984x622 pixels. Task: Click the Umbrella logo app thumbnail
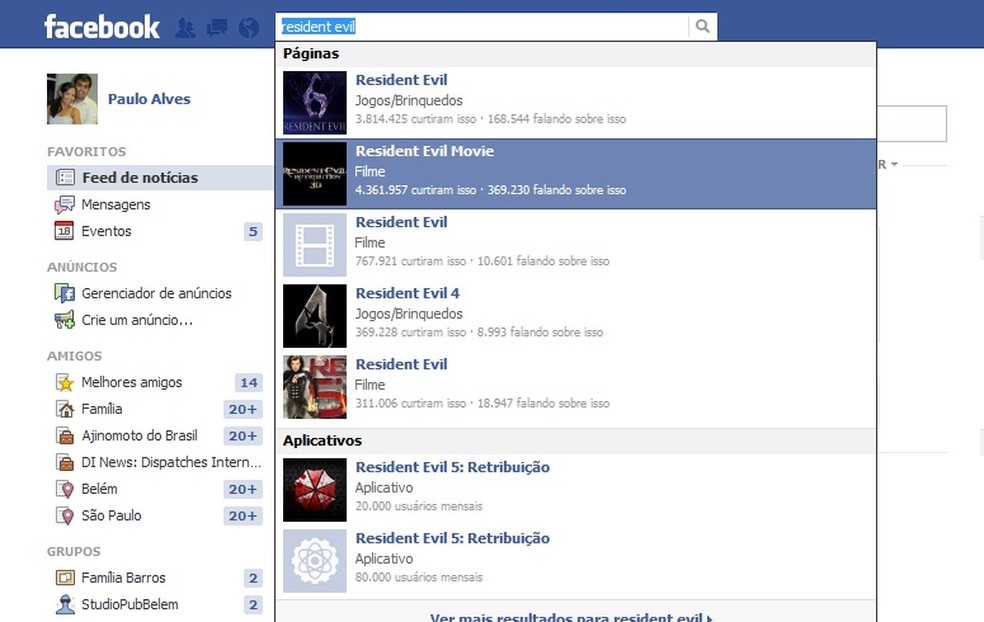(314, 490)
